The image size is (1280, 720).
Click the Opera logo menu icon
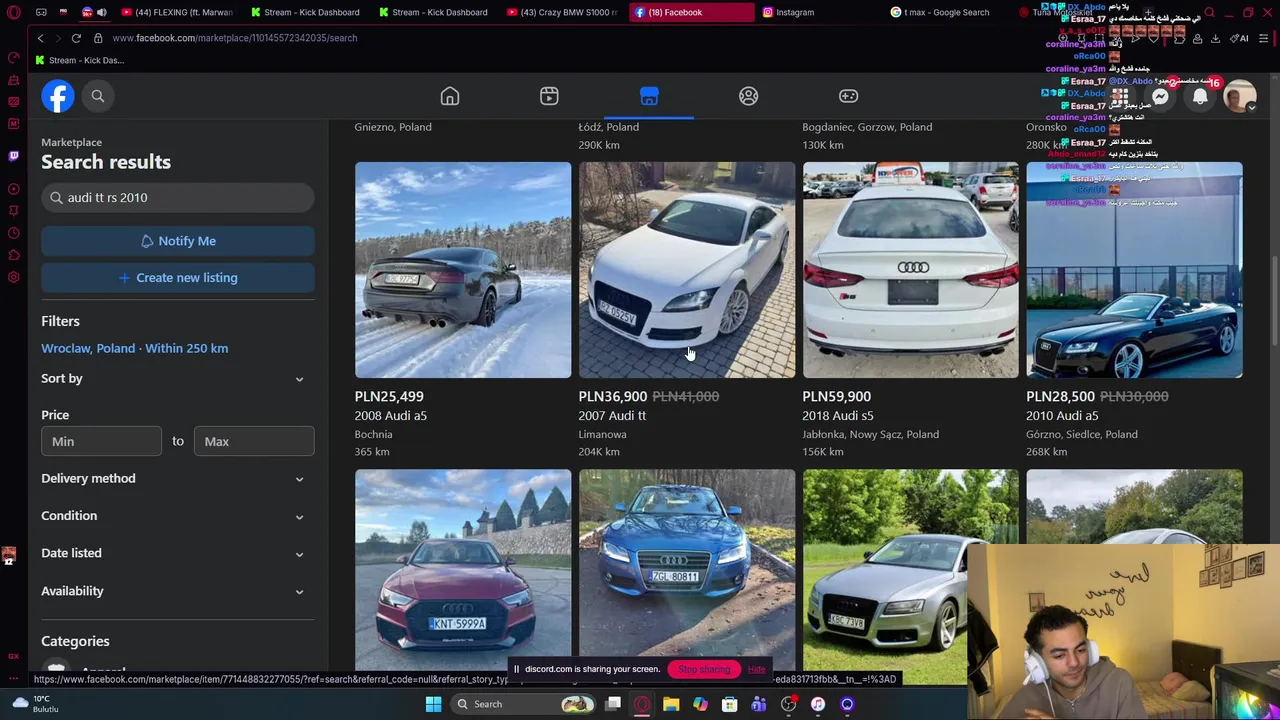(x=14, y=12)
